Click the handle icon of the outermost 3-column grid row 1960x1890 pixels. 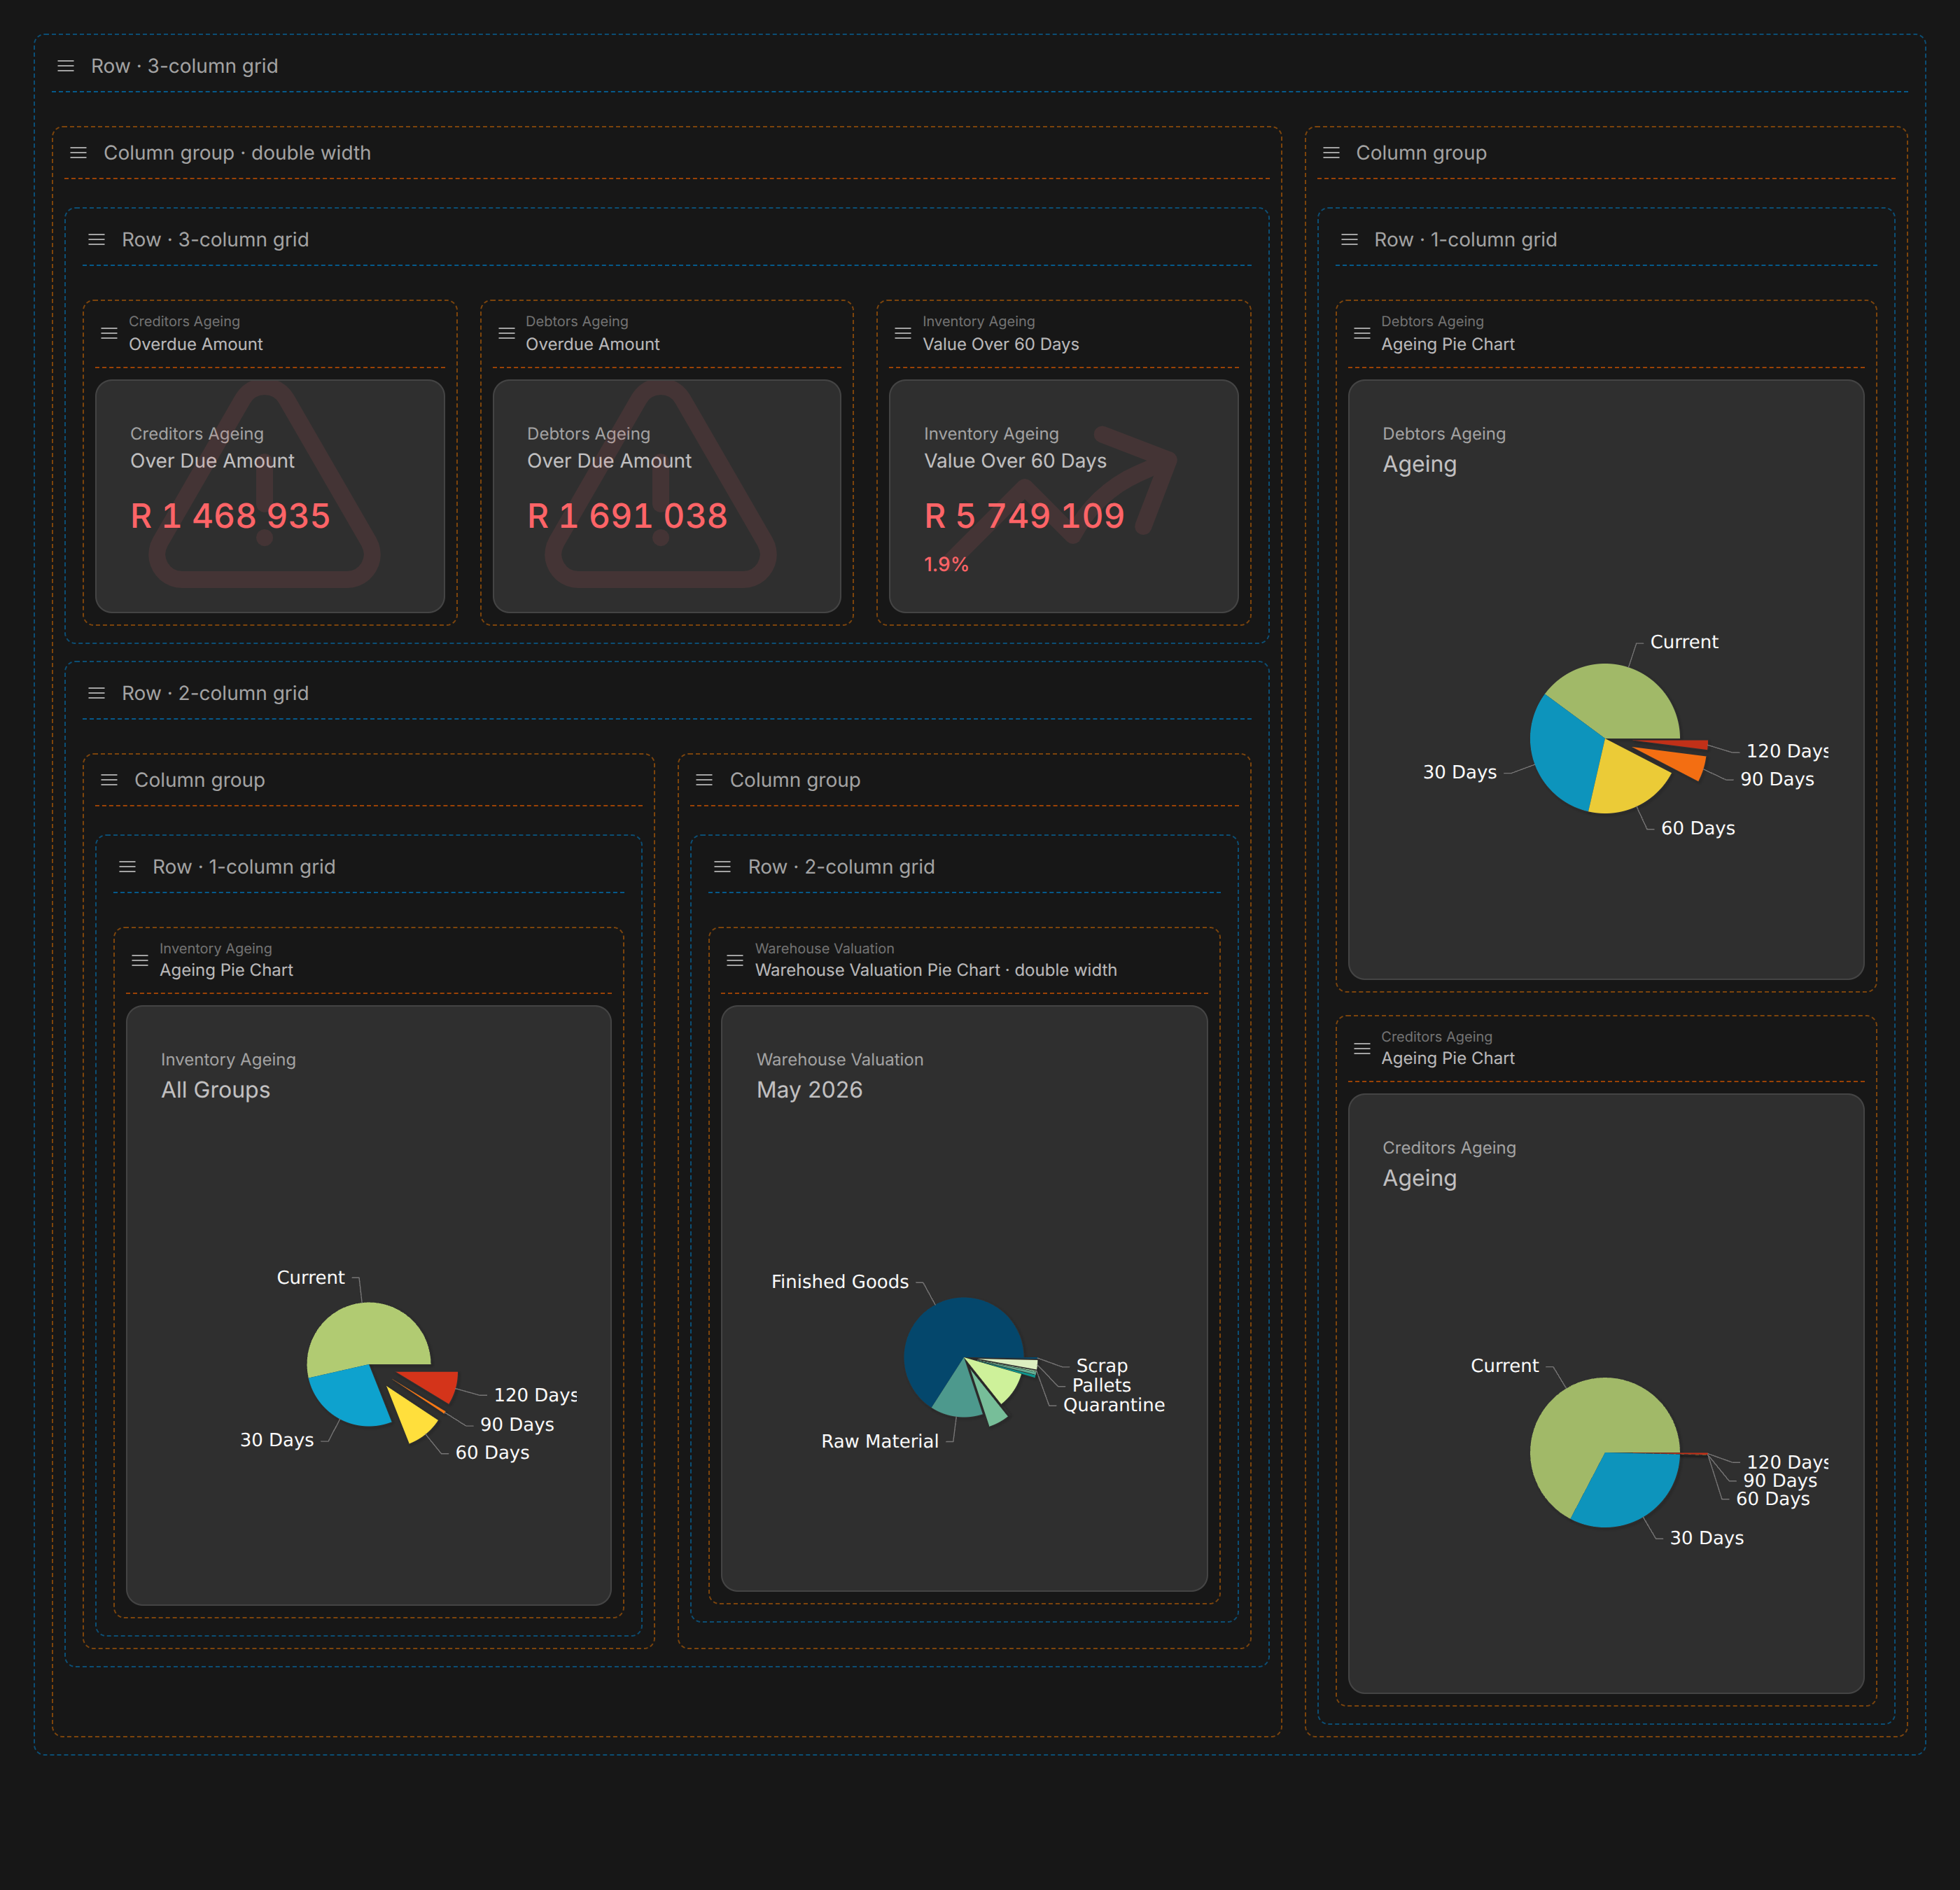tap(66, 66)
